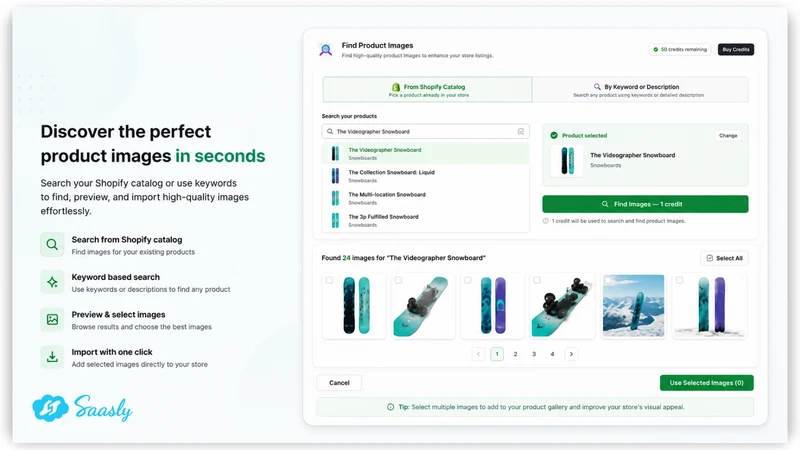The width and height of the screenshot is (800, 450).
Task: Switch to By Keyword or Description tab
Action: [640, 90]
